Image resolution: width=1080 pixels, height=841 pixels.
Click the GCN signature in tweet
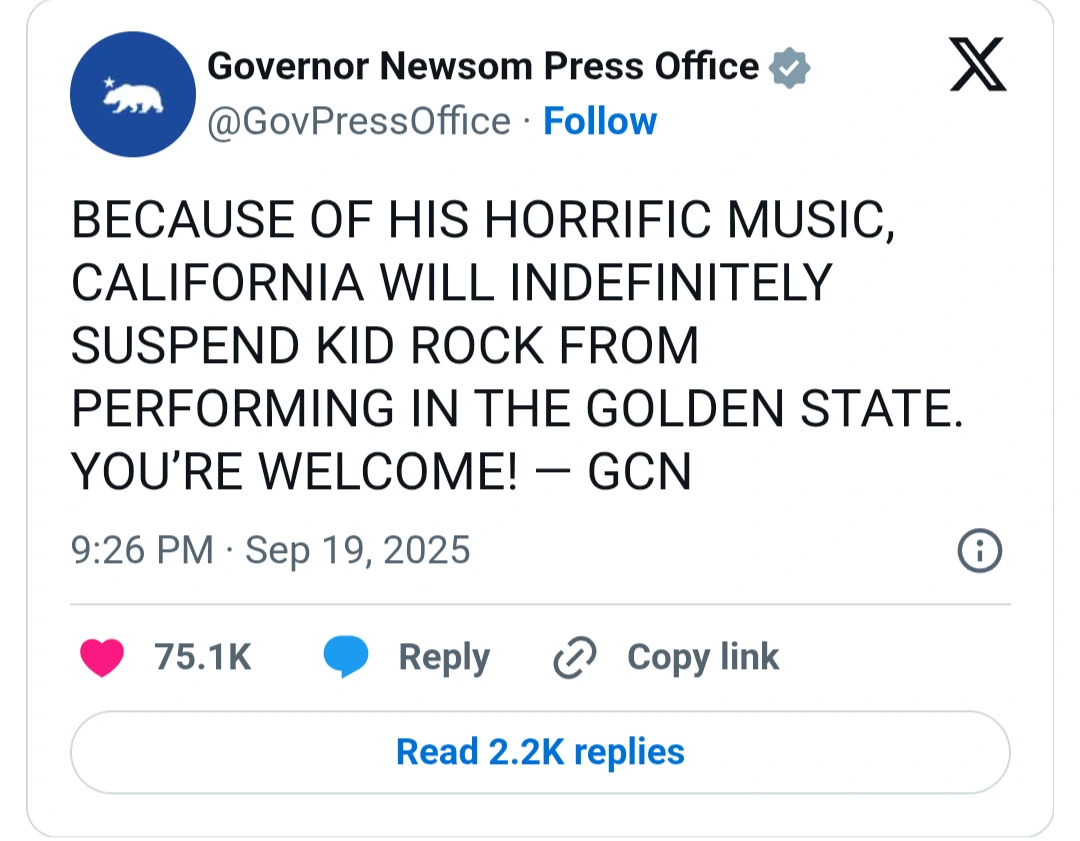(640, 472)
